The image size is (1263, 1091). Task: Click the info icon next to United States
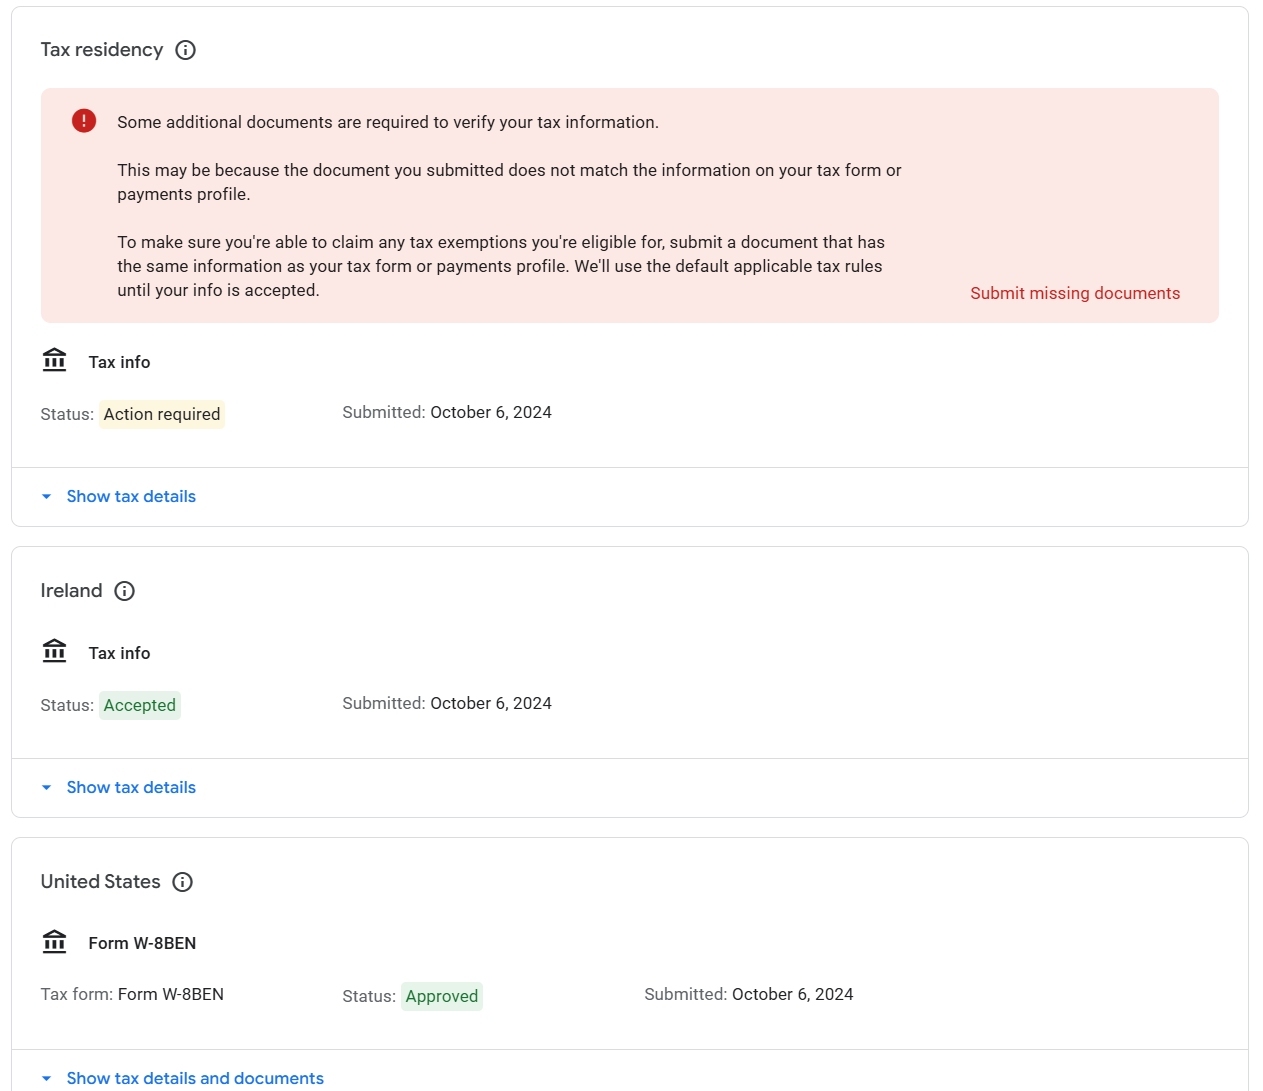(x=182, y=882)
